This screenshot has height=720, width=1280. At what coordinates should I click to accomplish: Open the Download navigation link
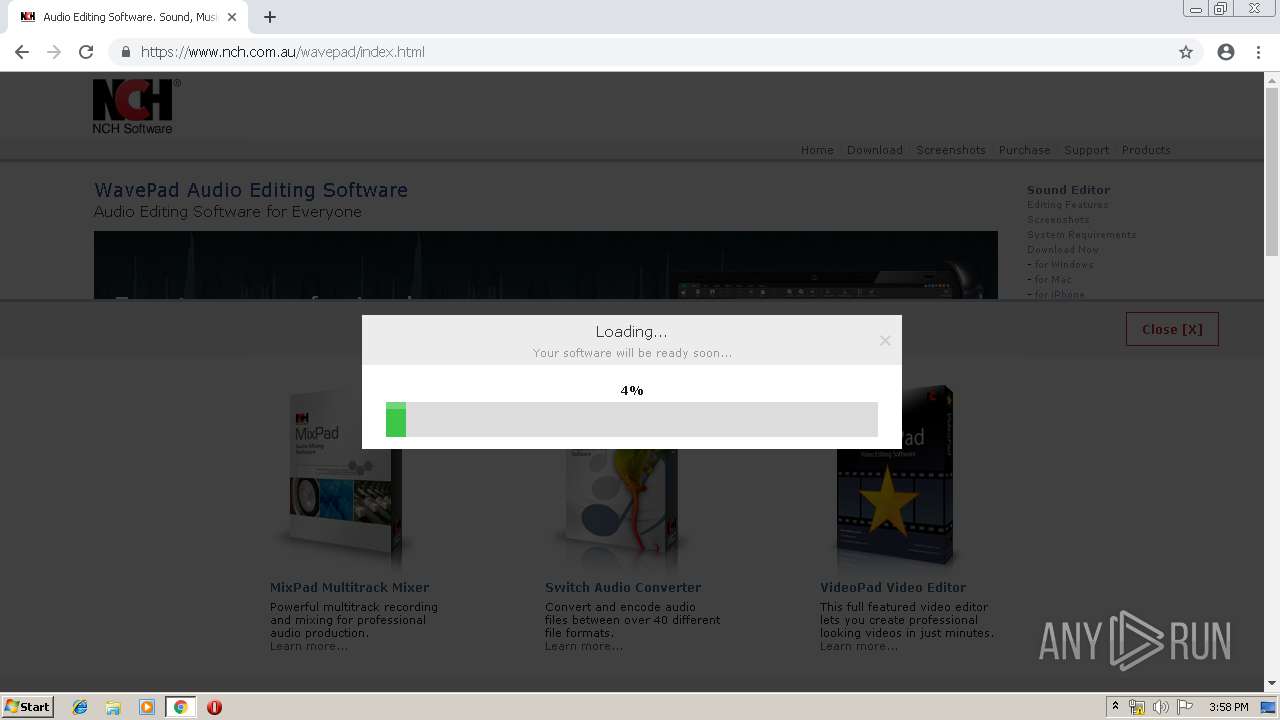[875, 150]
